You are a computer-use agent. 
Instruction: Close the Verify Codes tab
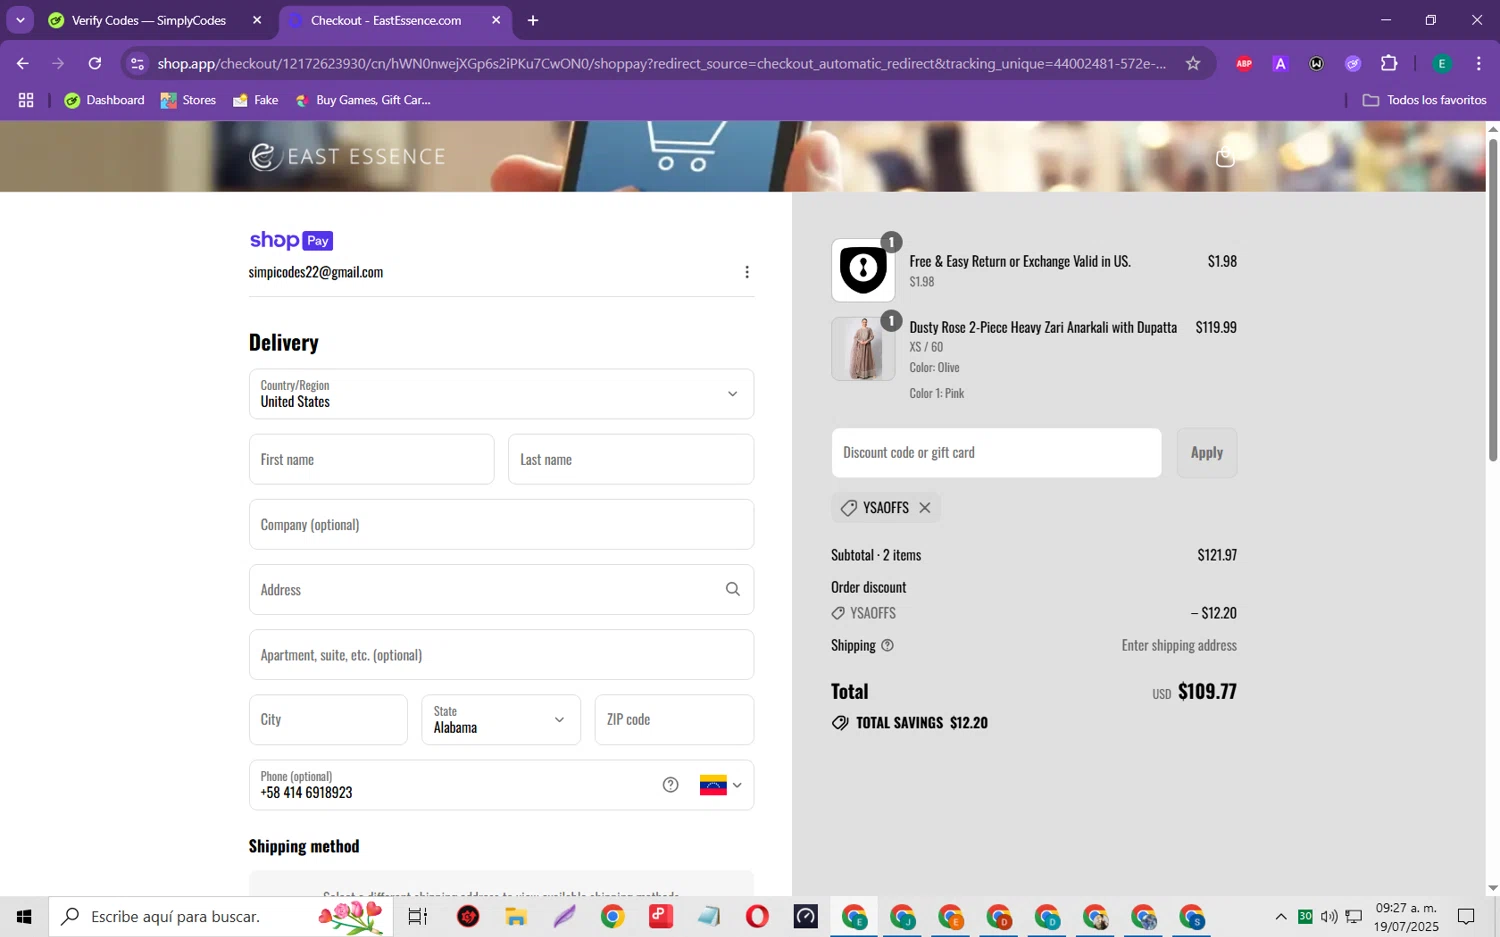[257, 20]
